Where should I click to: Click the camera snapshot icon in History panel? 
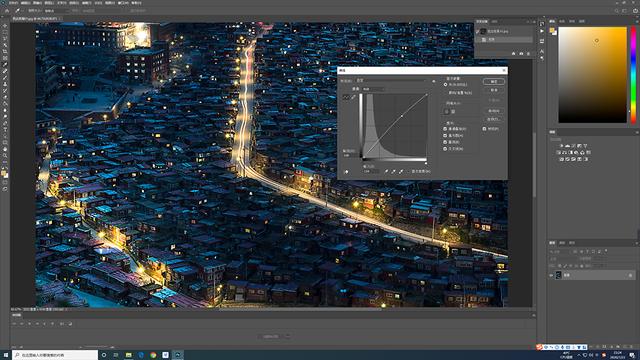click(x=521, y=53)
